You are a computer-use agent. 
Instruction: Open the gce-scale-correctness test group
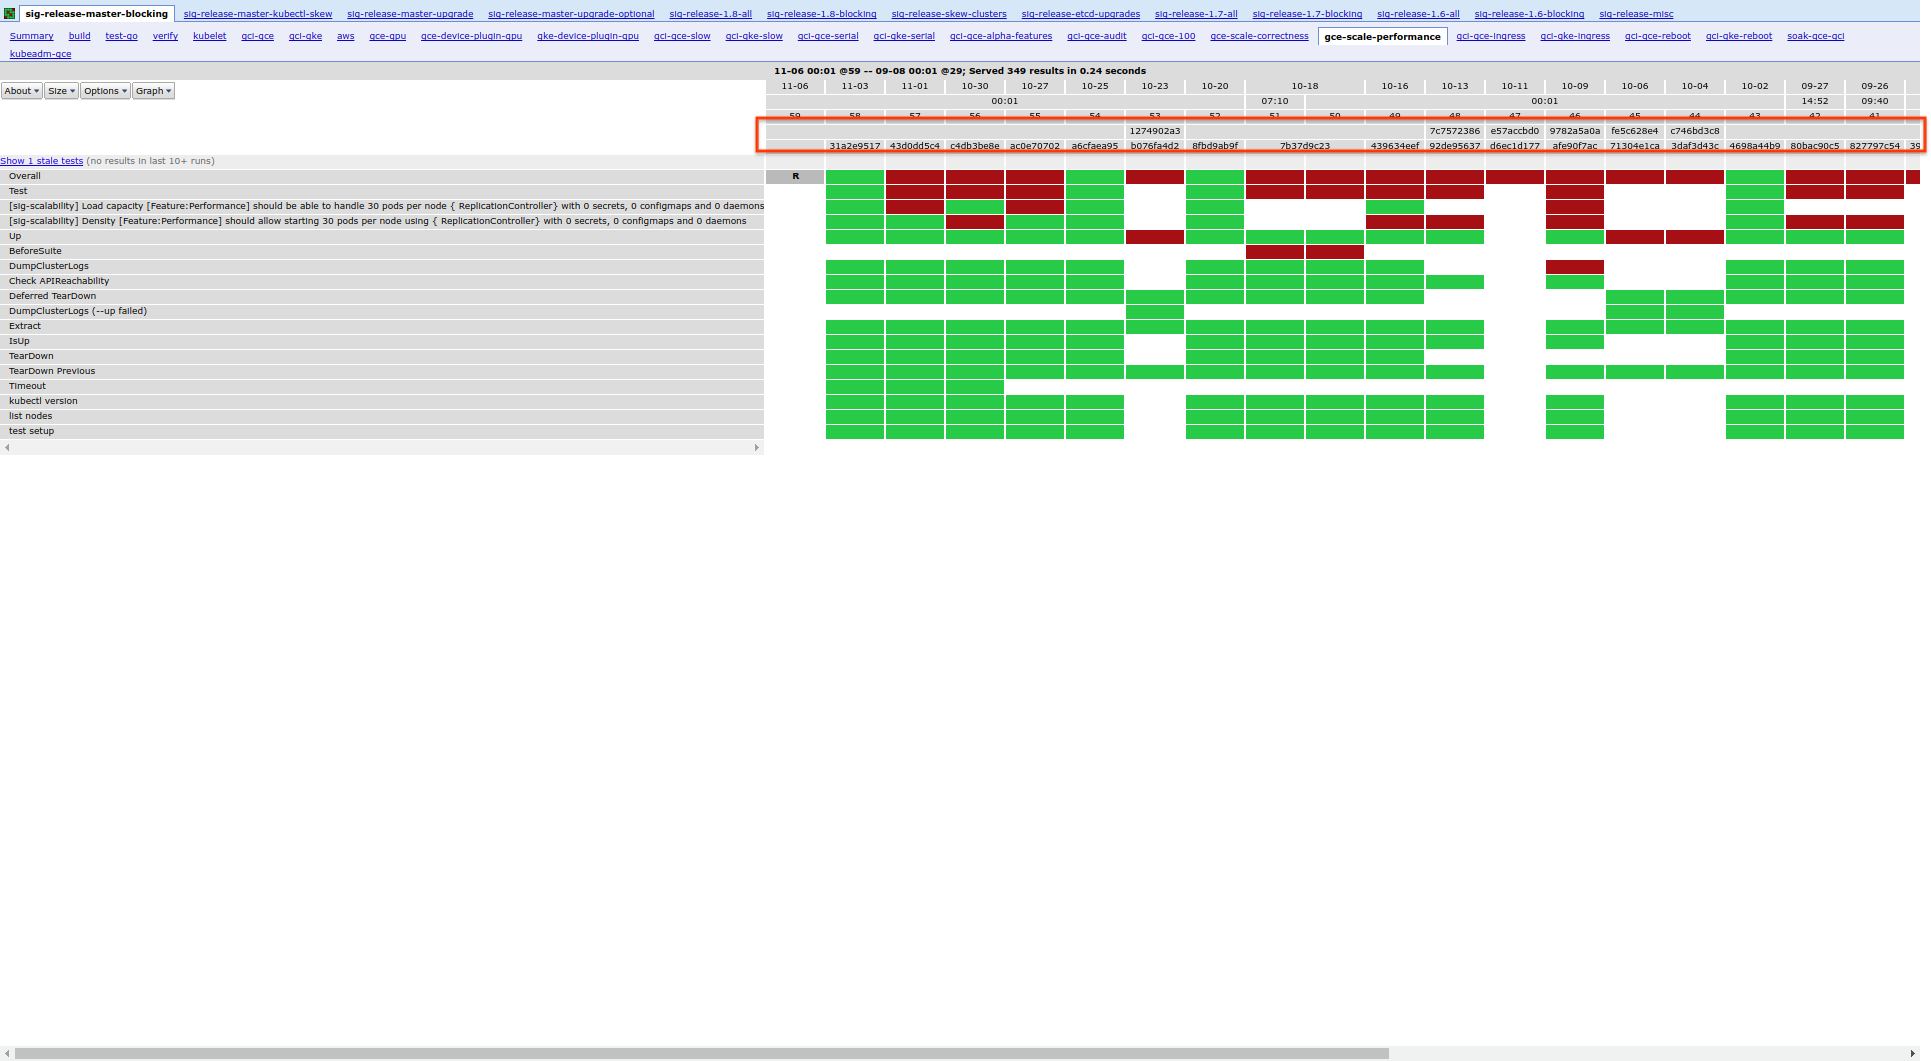pyautogui.click(x=1259, y=36)
